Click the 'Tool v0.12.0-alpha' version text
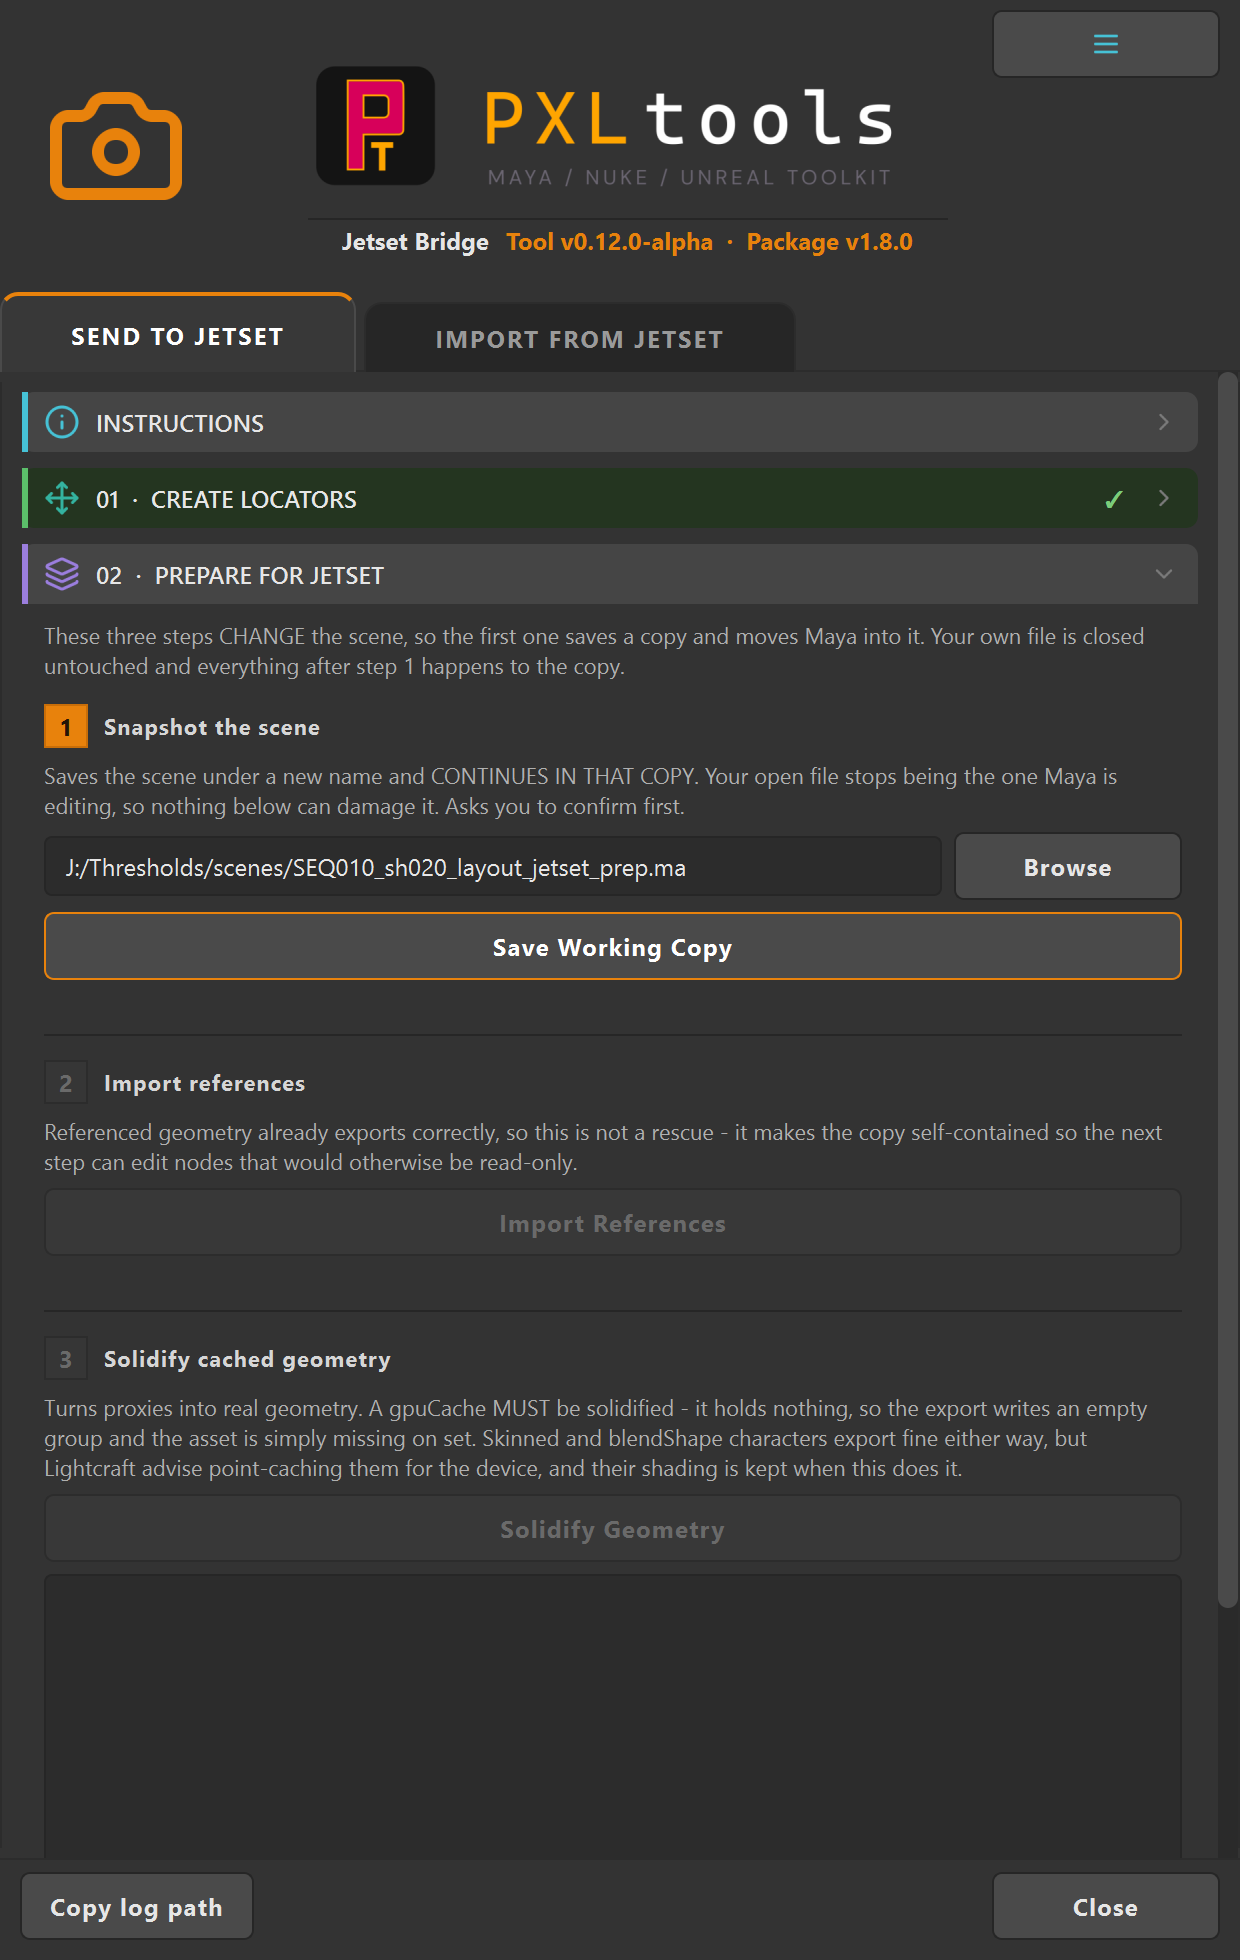This screenshot has width=1240, height=1960. pyautogui.click(x=610, y=242)
